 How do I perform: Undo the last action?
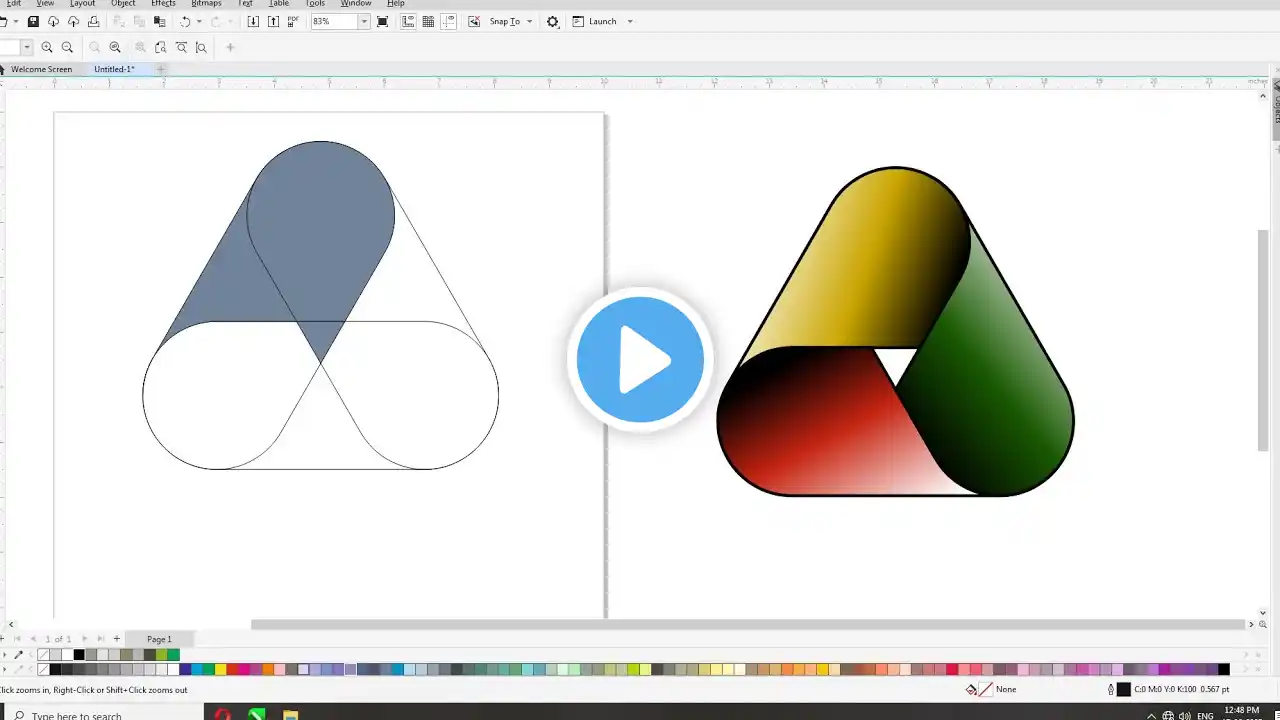pos(185,21)
